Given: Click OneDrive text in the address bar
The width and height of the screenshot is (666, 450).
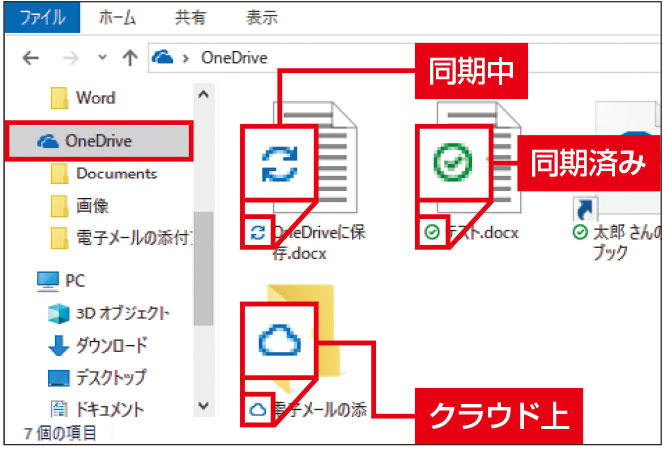Looking at the screenshot, I should [234, 57].
